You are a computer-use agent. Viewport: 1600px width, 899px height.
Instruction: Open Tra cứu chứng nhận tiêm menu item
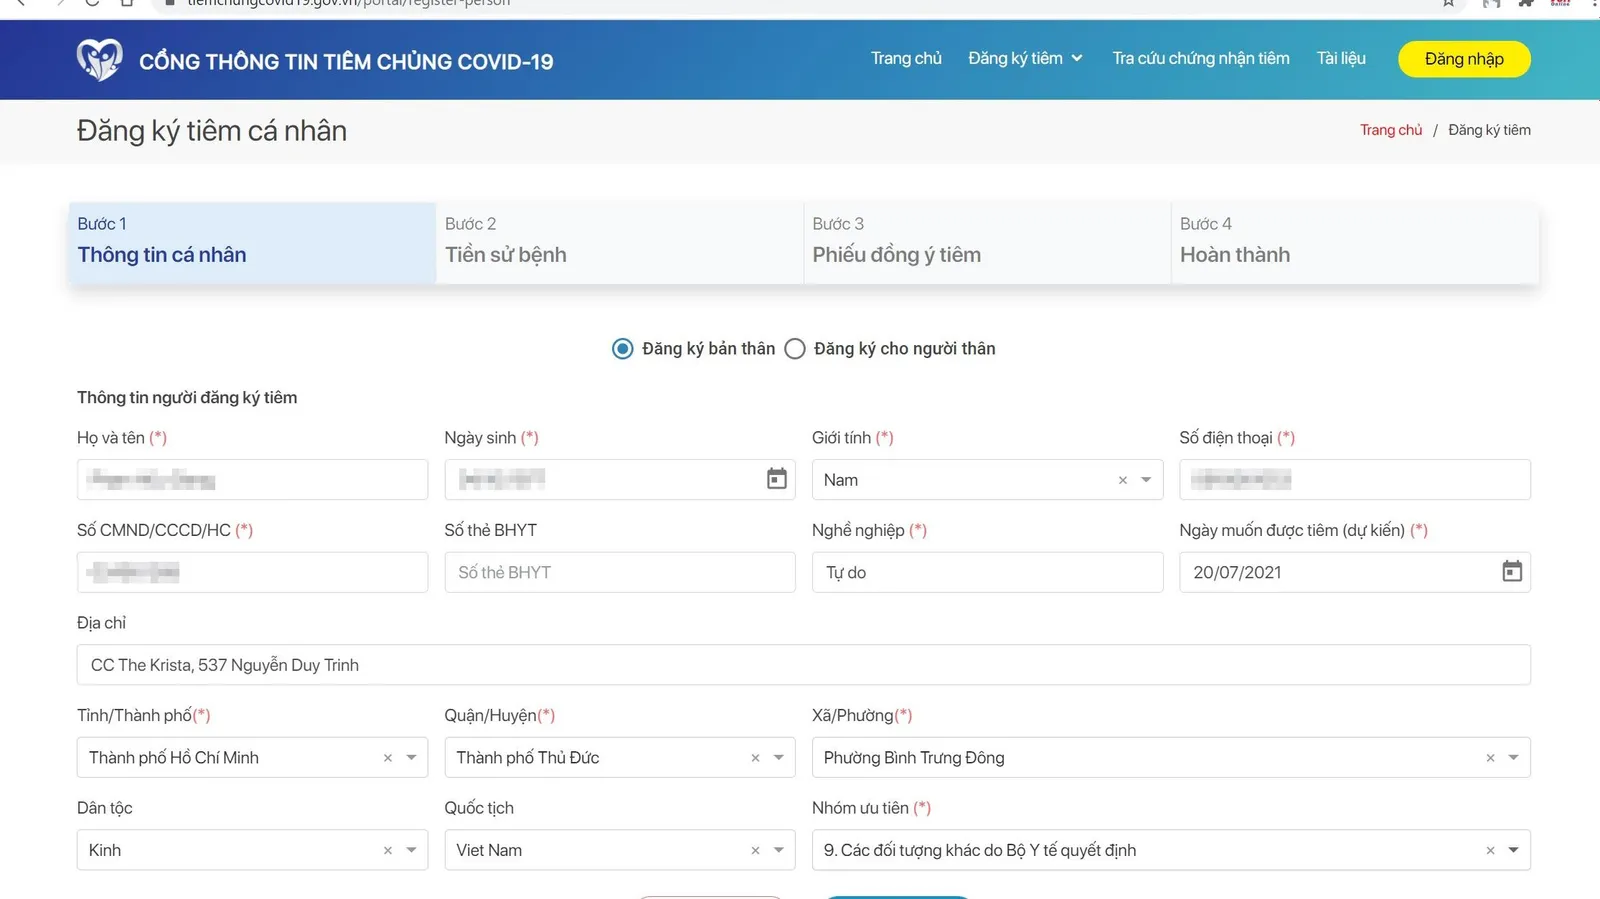click(x=1201, y=58)
